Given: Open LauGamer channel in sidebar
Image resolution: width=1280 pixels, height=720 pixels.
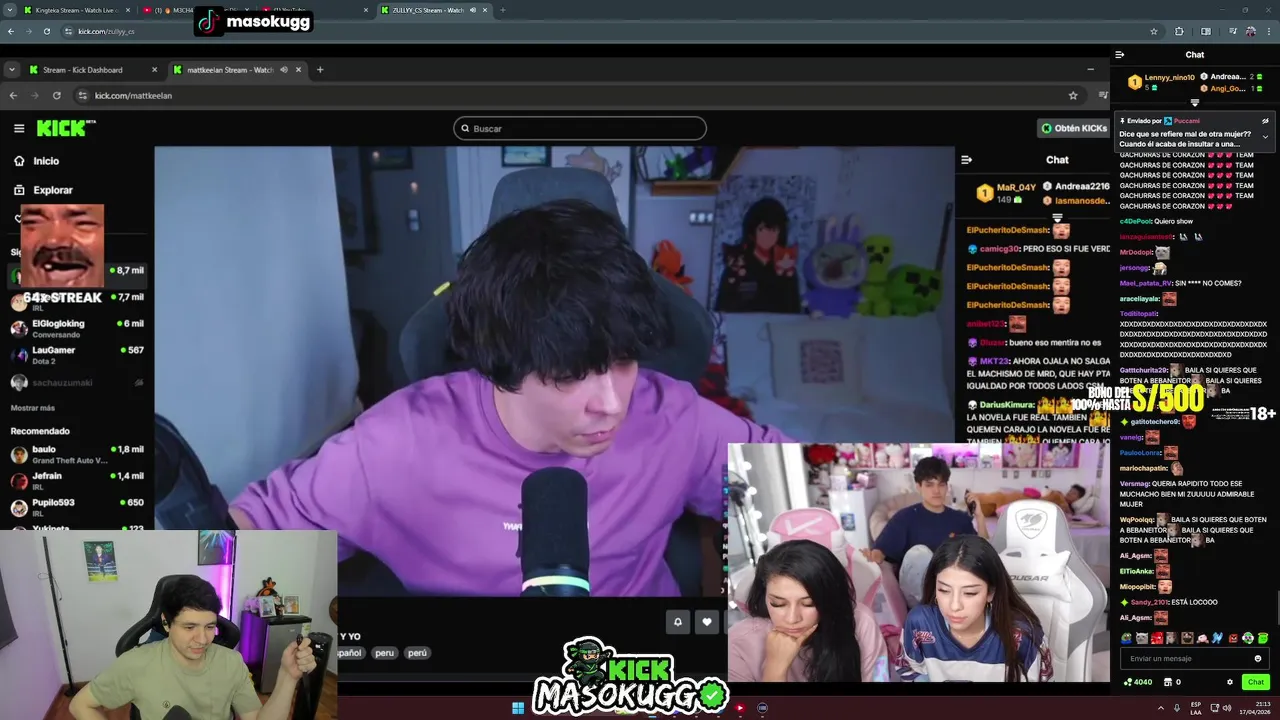Looking at the screenshot, I should click(x=77, y=355).
